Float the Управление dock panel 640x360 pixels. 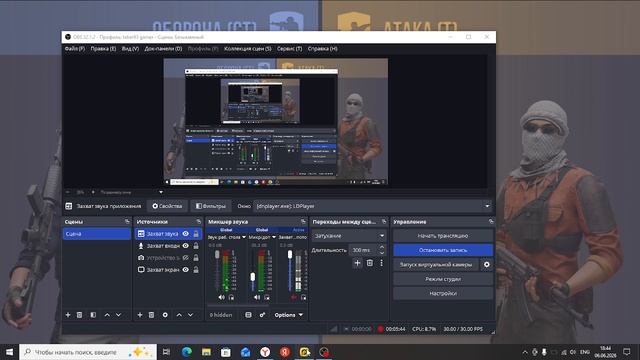pyautogui.click(x=491, y=222)
